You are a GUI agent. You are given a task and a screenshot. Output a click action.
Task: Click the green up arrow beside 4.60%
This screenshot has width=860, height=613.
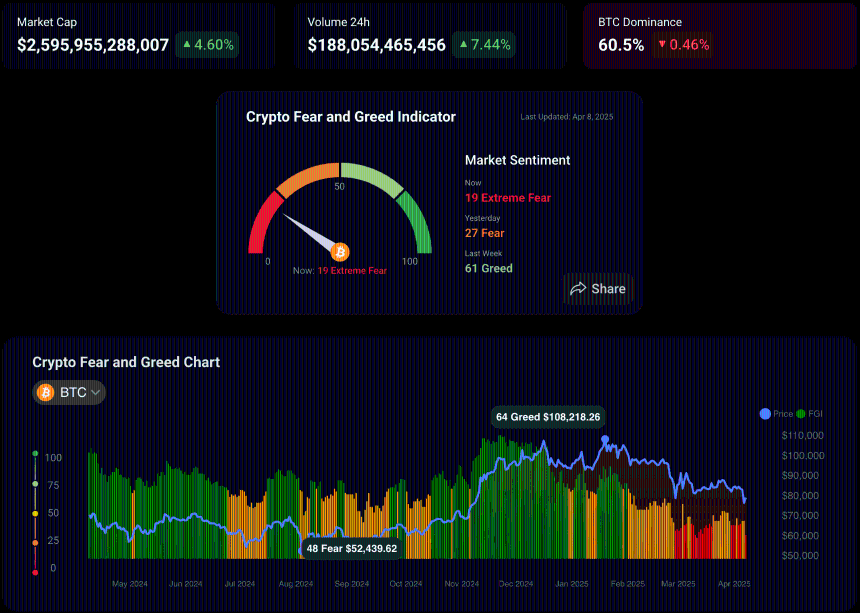click(187, 45)
